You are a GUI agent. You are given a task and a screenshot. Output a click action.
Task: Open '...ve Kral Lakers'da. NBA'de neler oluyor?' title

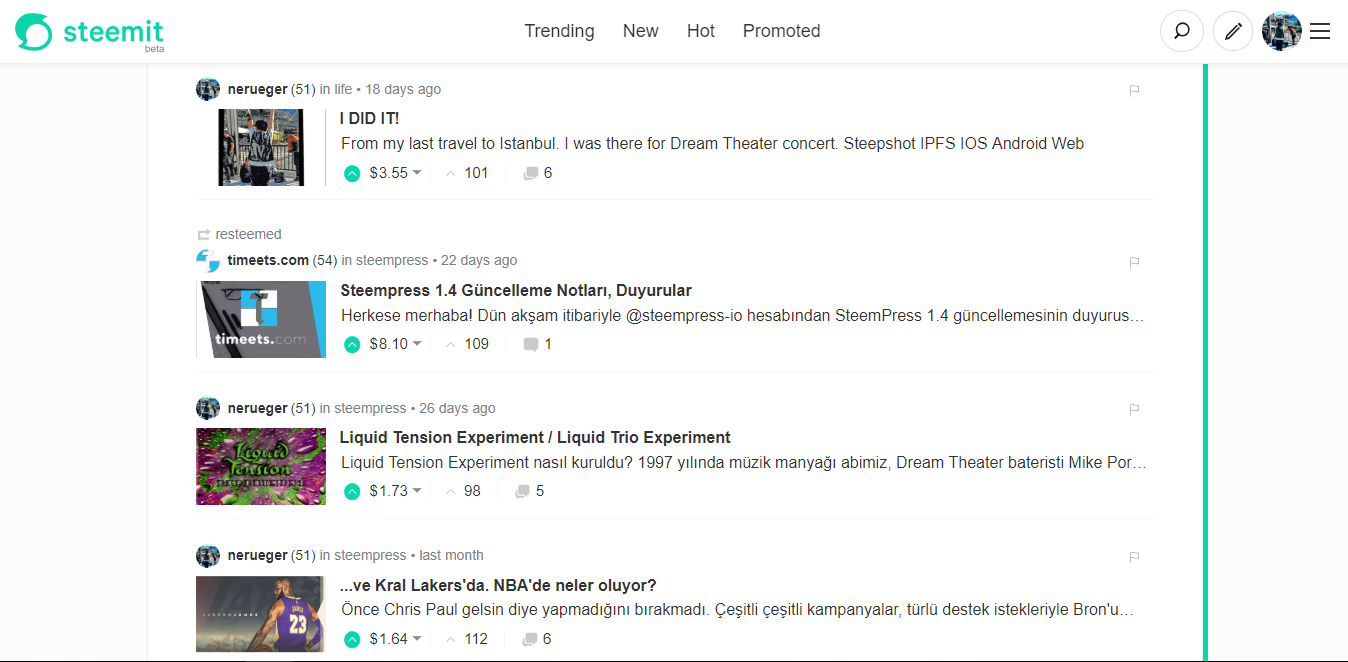click(498, 585)
